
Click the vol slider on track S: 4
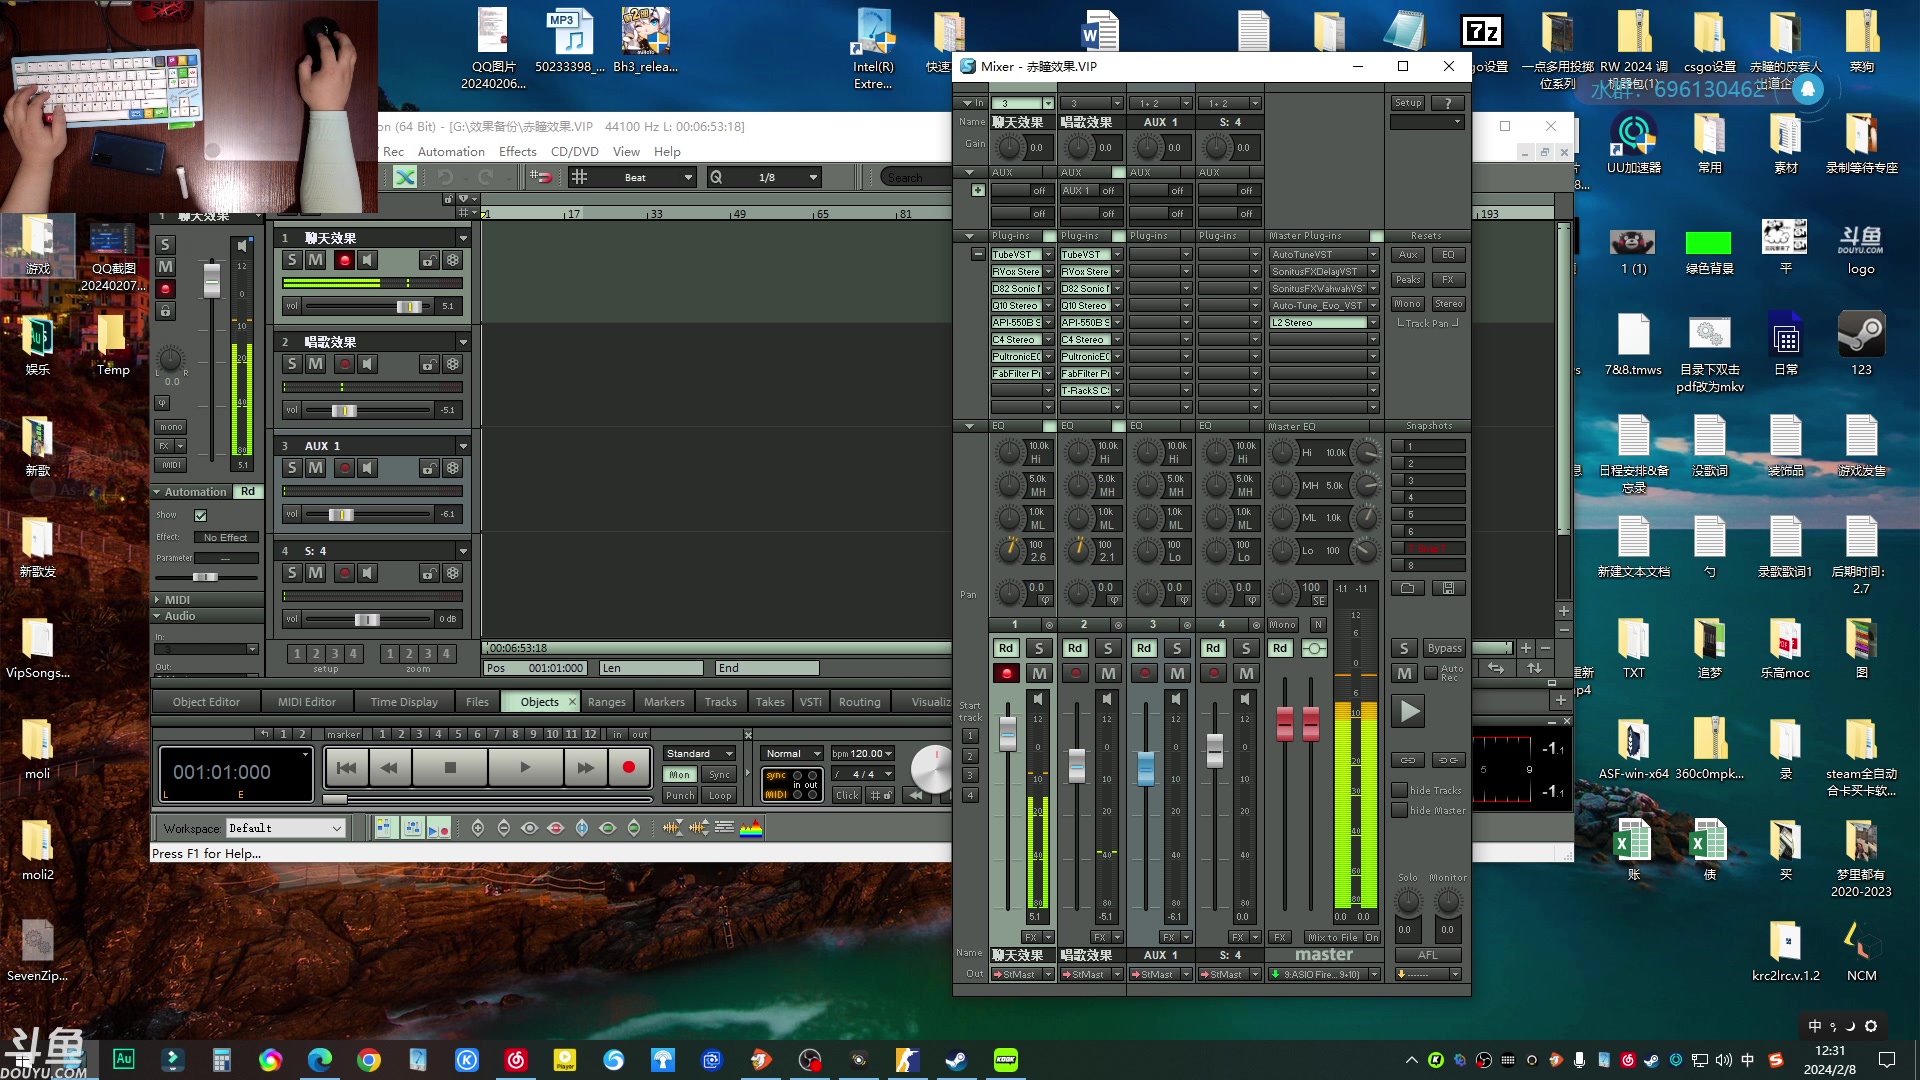(368, 619)
